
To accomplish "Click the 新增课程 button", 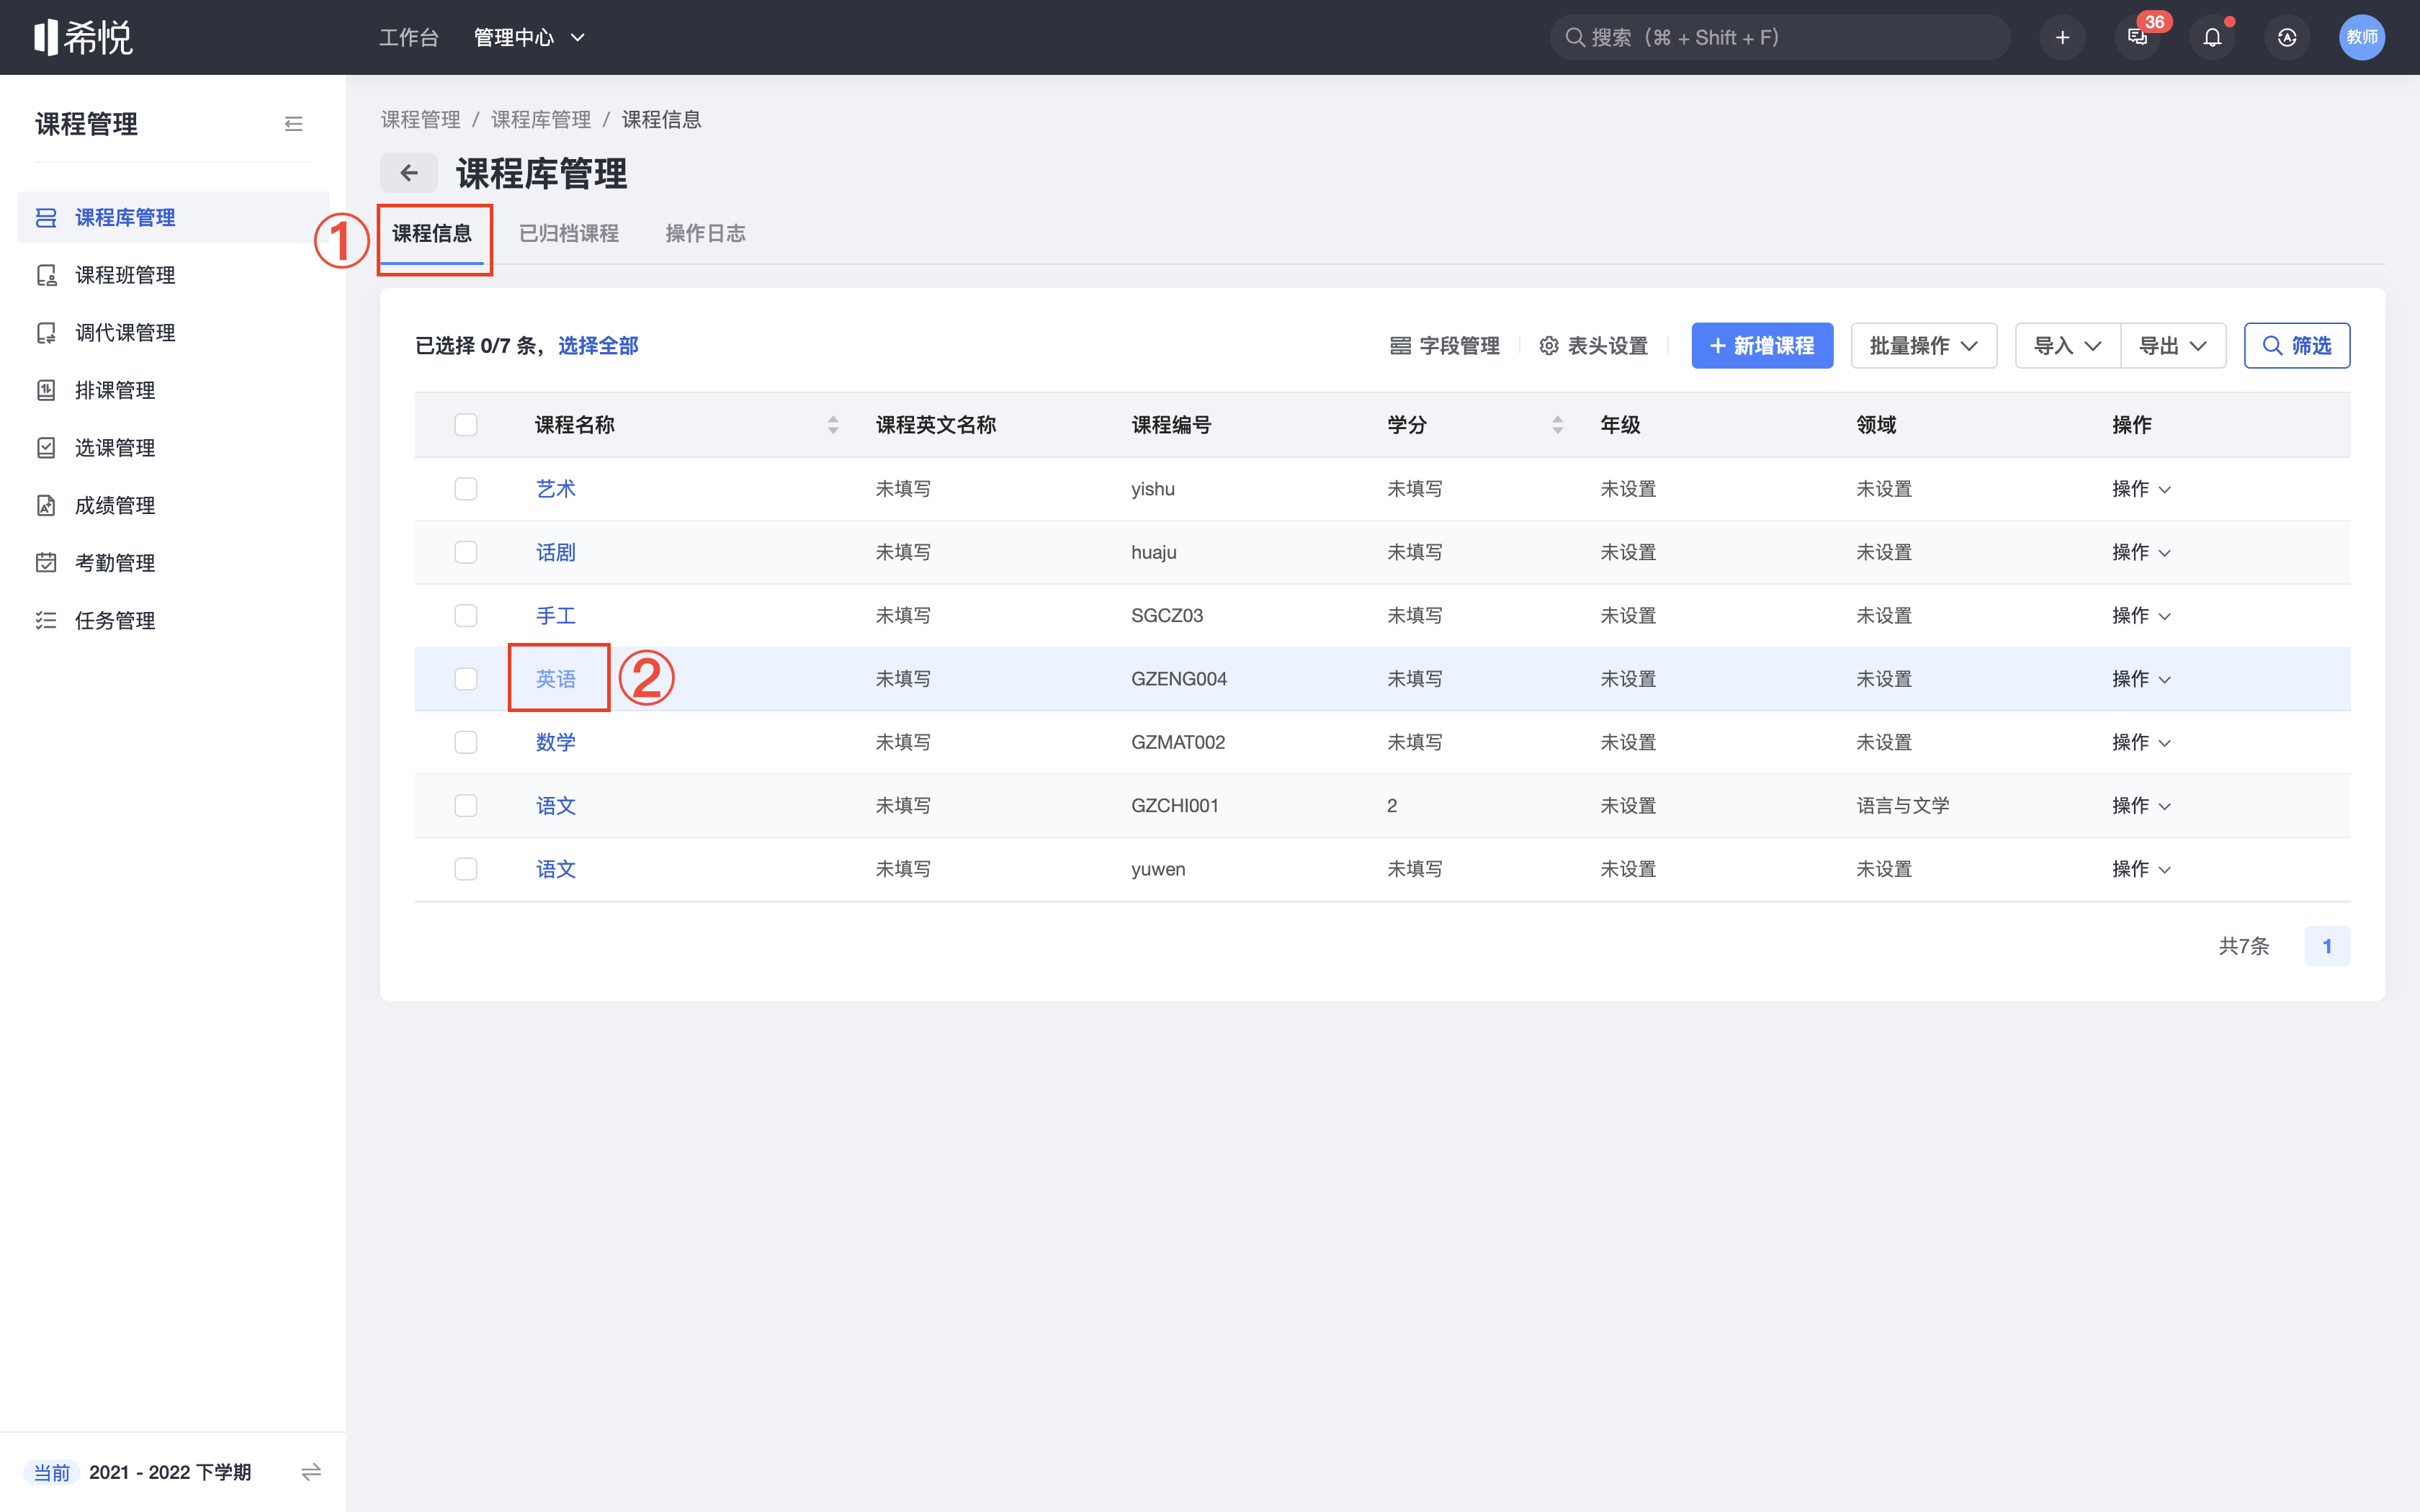I will tap(1762, 346).
